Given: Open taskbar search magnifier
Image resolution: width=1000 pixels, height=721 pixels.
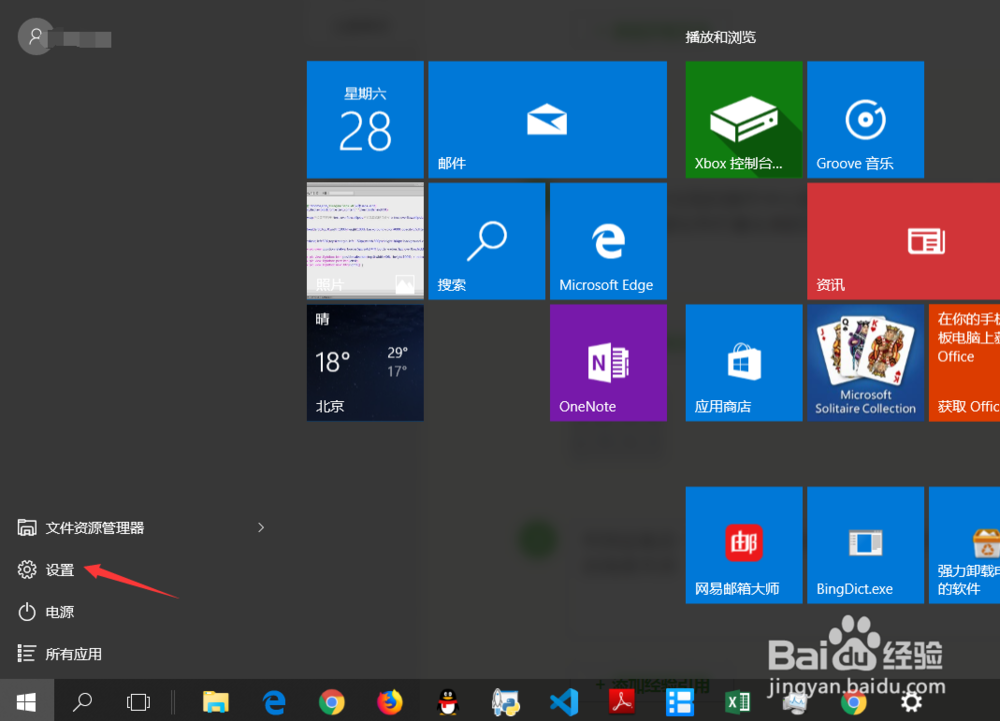Looking at the screenshot, I should pos(82,702).
